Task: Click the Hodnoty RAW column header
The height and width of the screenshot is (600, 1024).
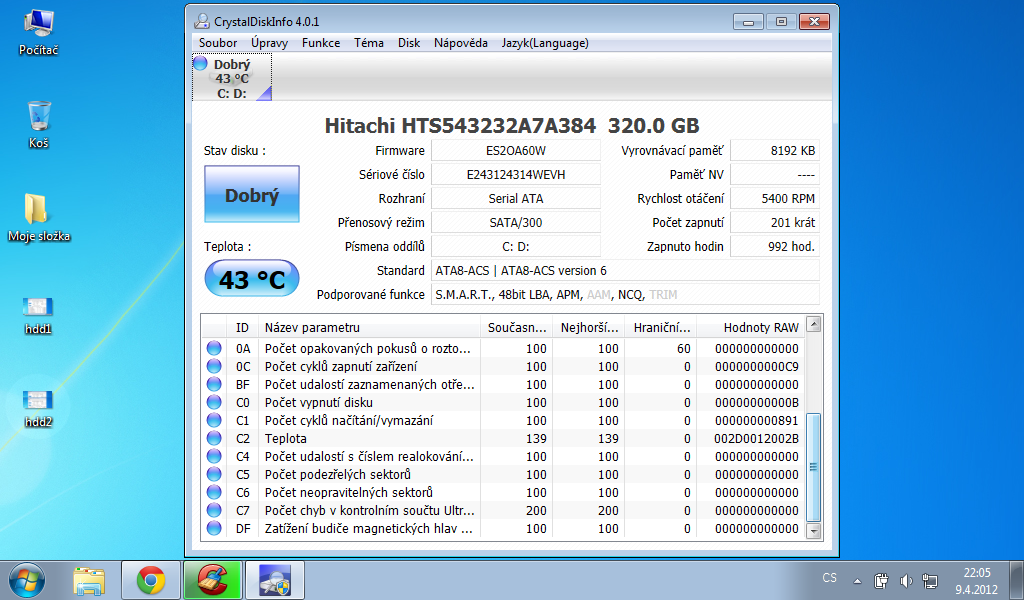Action: click(x=750, y=327)
